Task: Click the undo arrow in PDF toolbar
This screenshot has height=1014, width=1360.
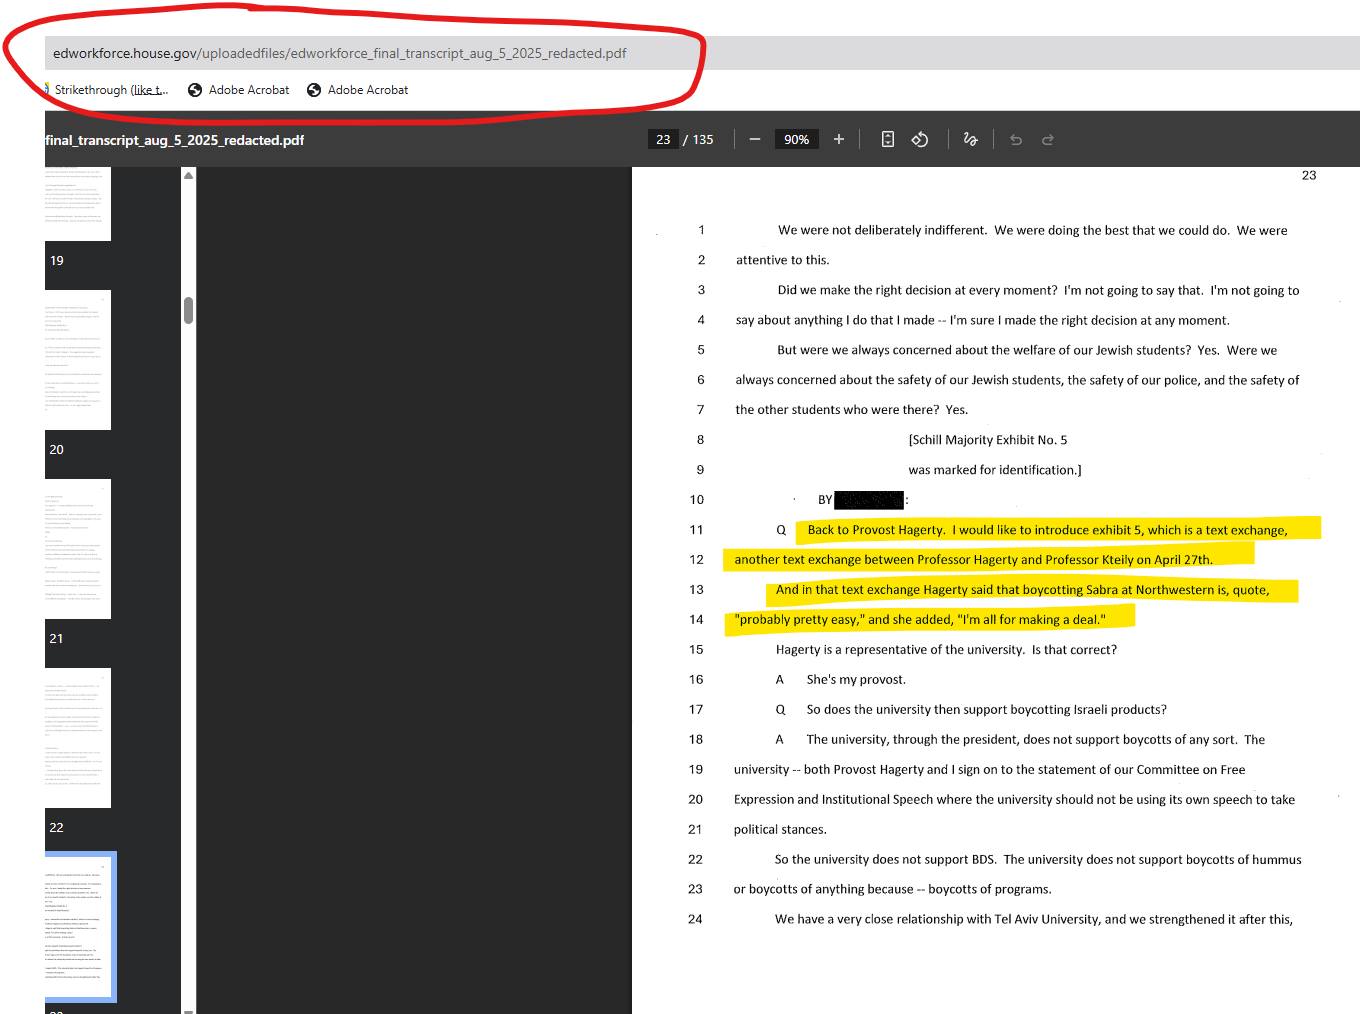Action: tap(1016, 140)
